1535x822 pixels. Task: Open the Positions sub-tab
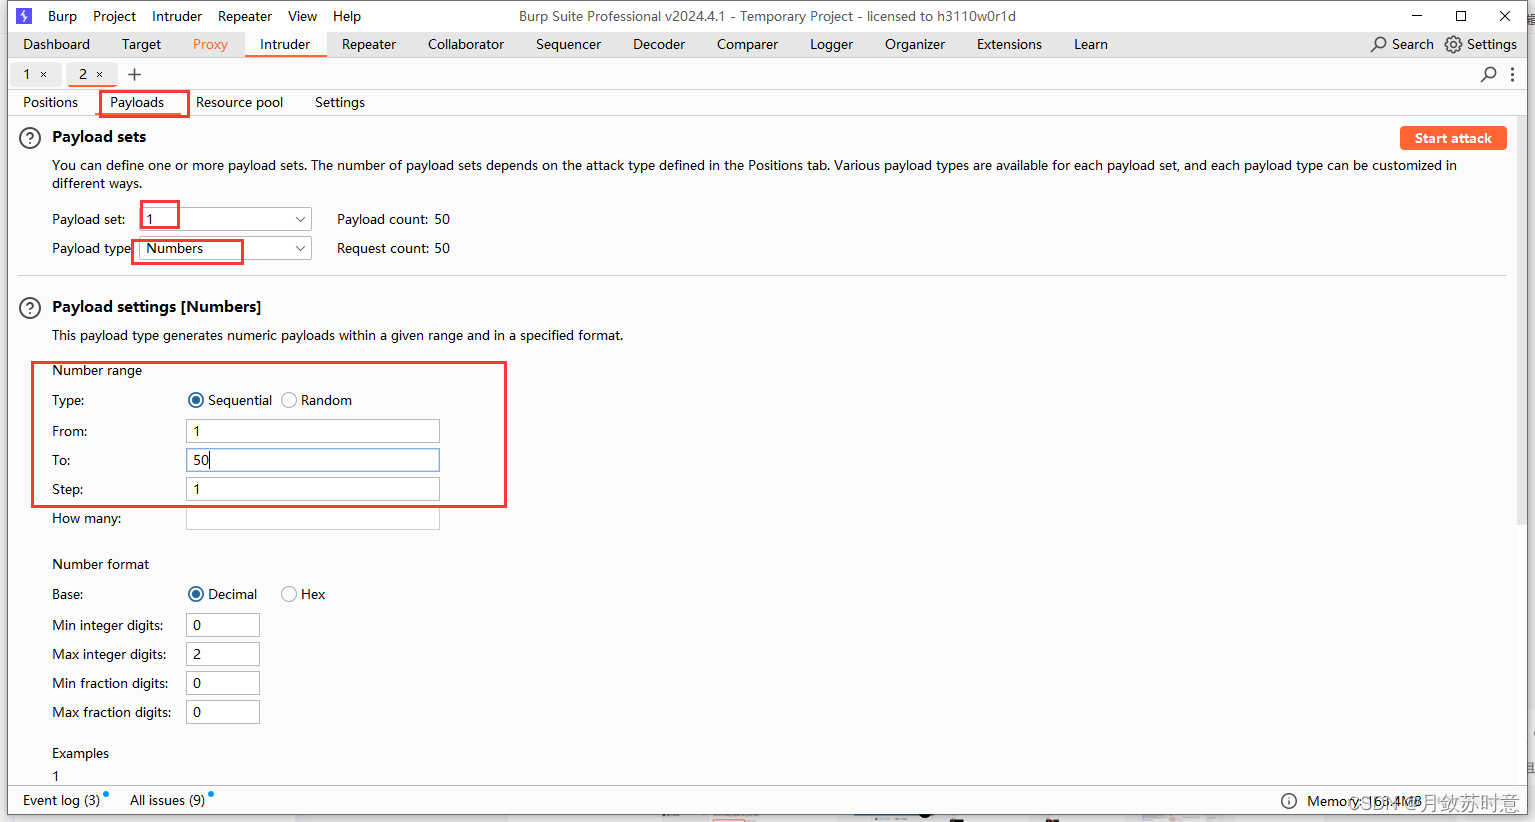(50, 102)
